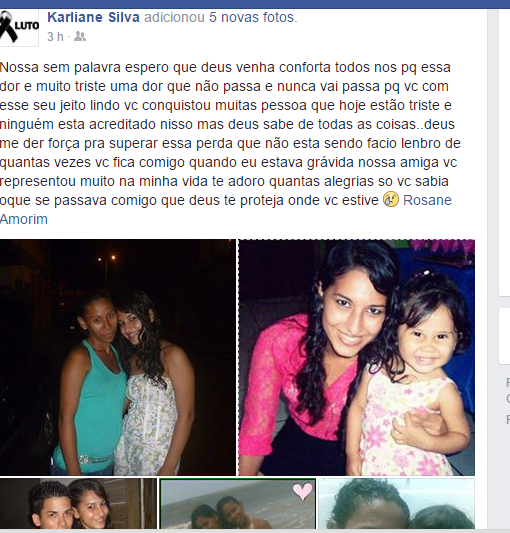Open the last photo thumbnail in the row
Viewport: 510px width, 533px height.
click(396, 503)
